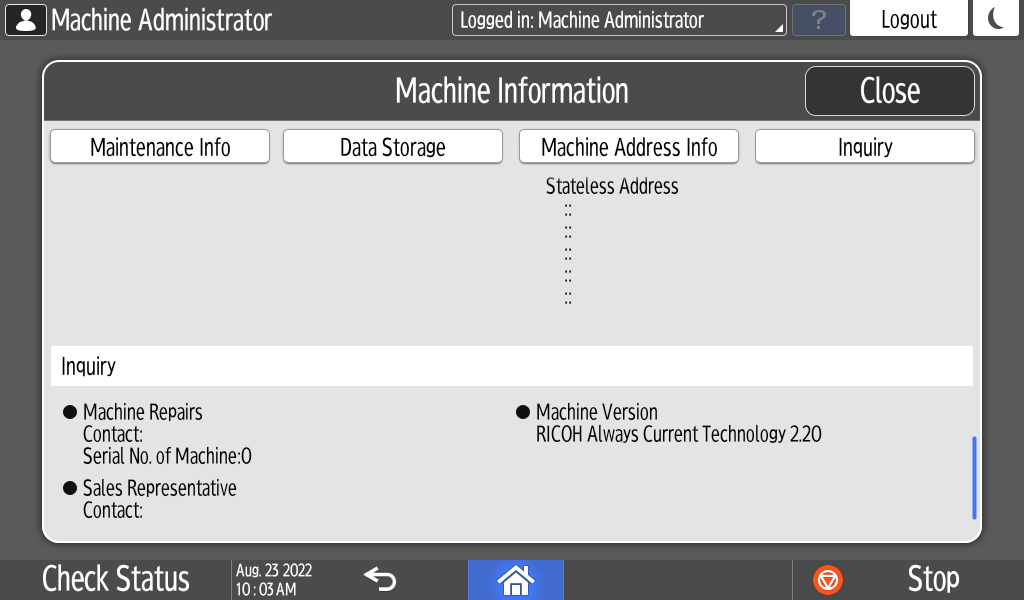Screen dimensions: 1024x600
Task: Open the help question mark icon
Action: [818, 20]
